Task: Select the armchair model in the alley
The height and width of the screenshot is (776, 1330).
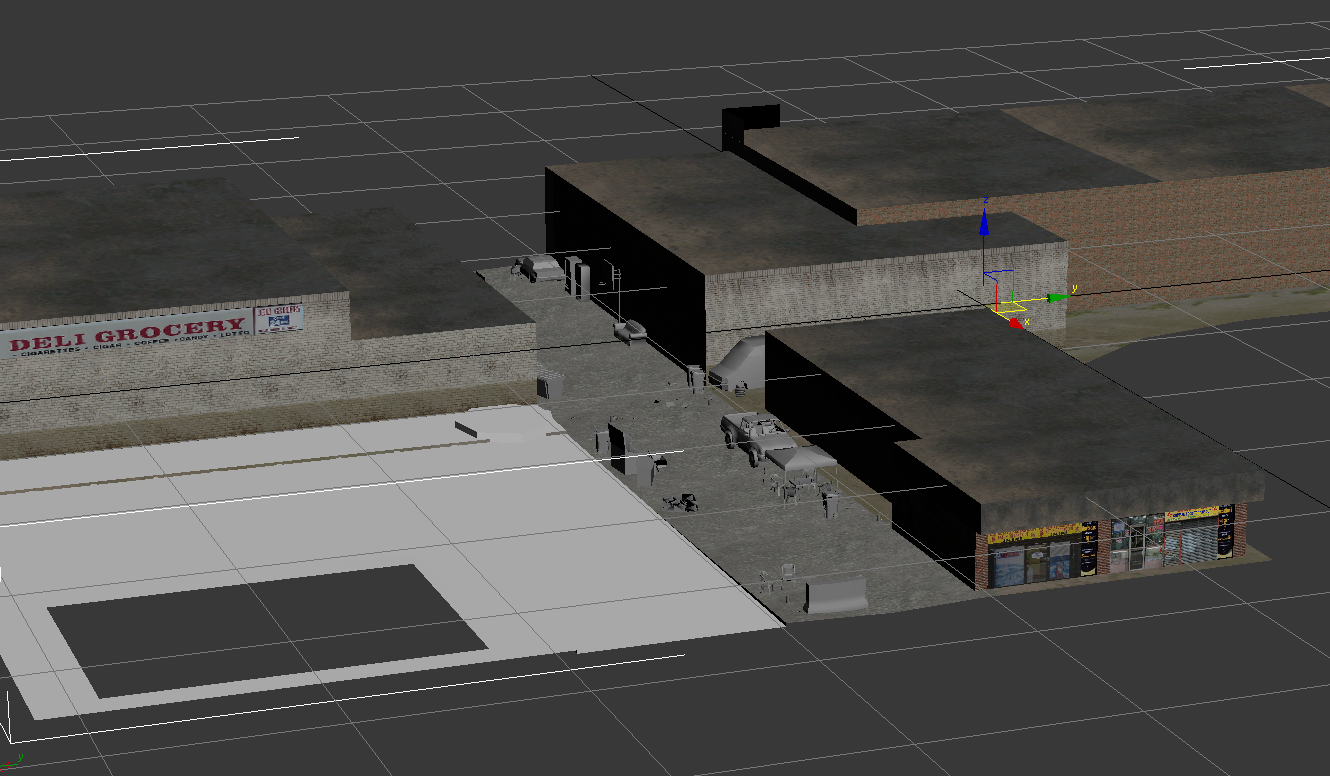Action: pos(630,330)
